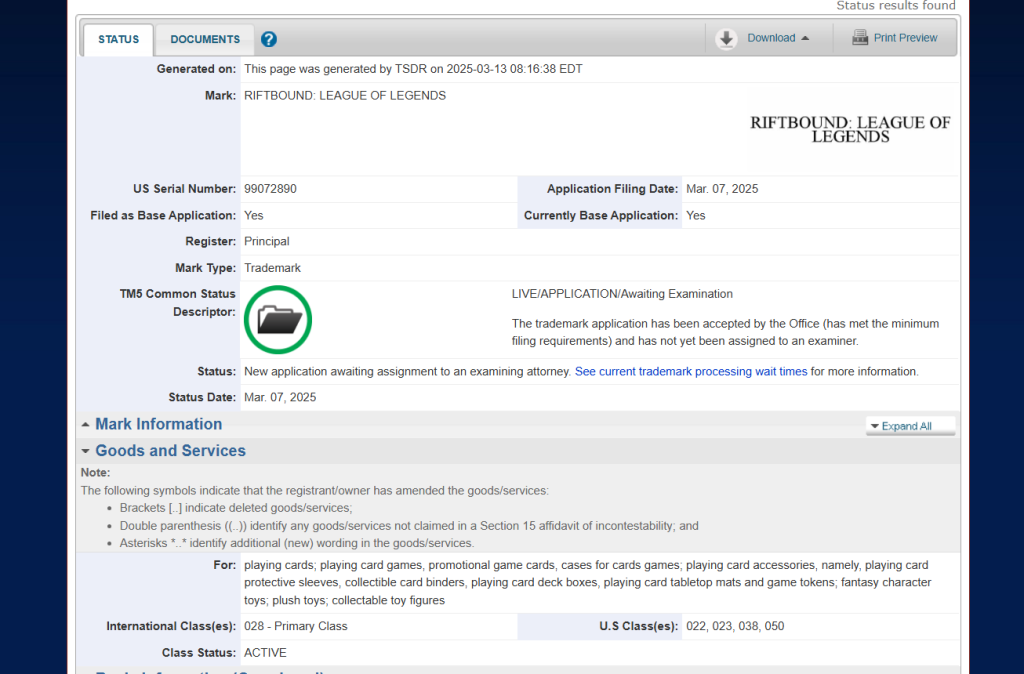Open the help question mark icon
This screenshot has height=674, width=1024.
[x=268, y=39]
